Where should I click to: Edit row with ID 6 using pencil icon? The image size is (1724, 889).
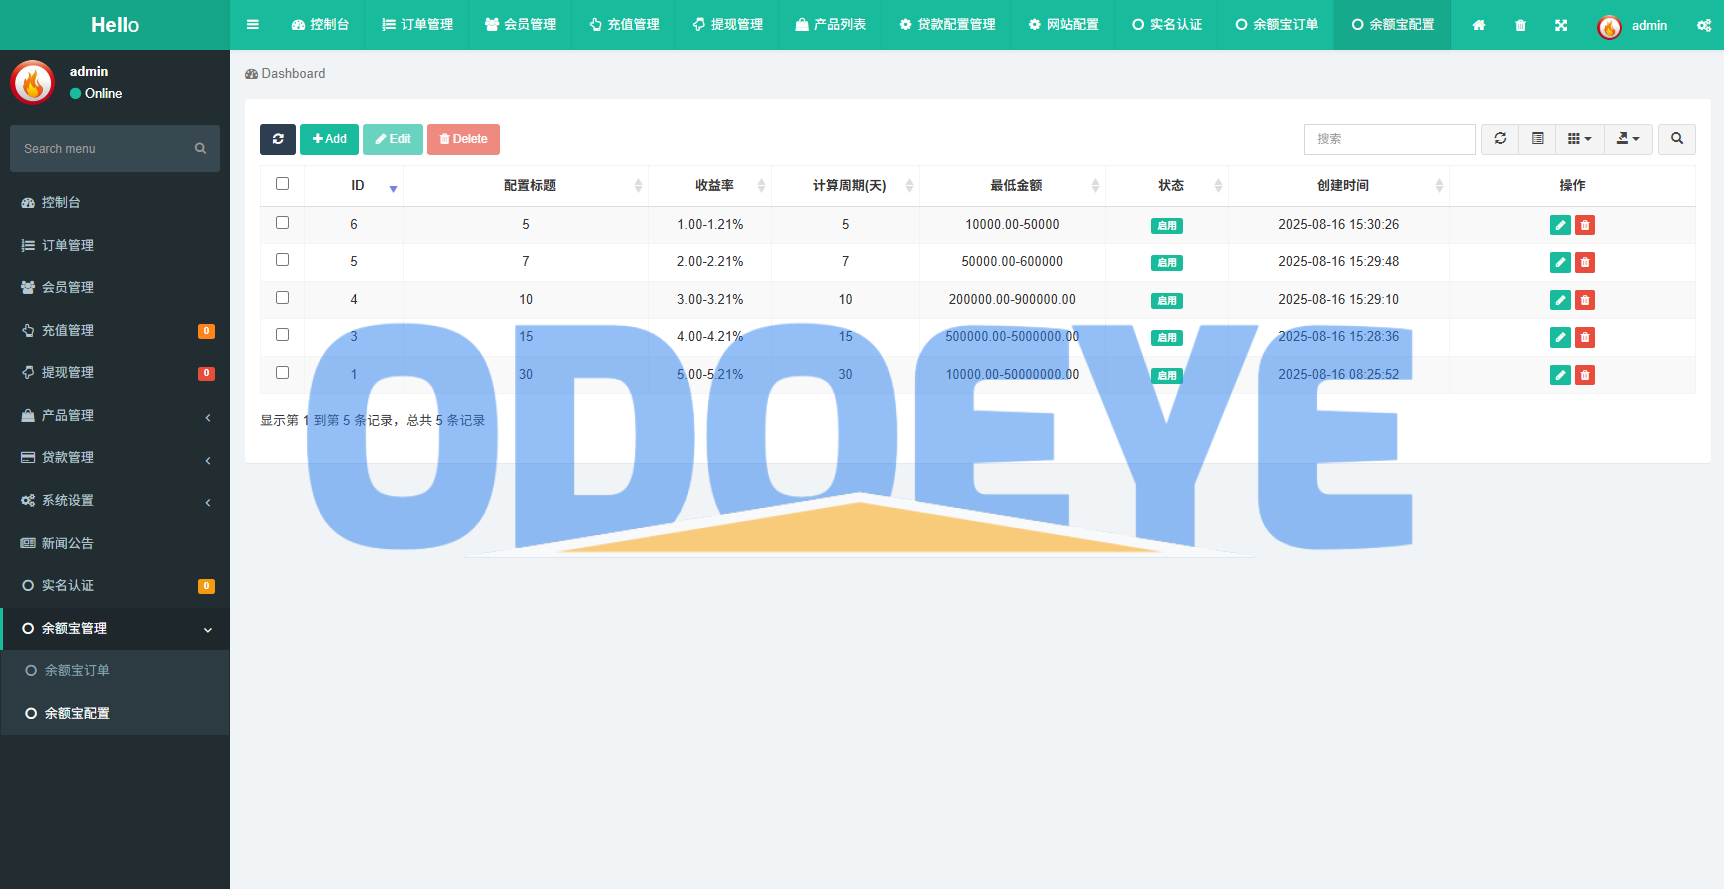click(x=1560, y=225)
